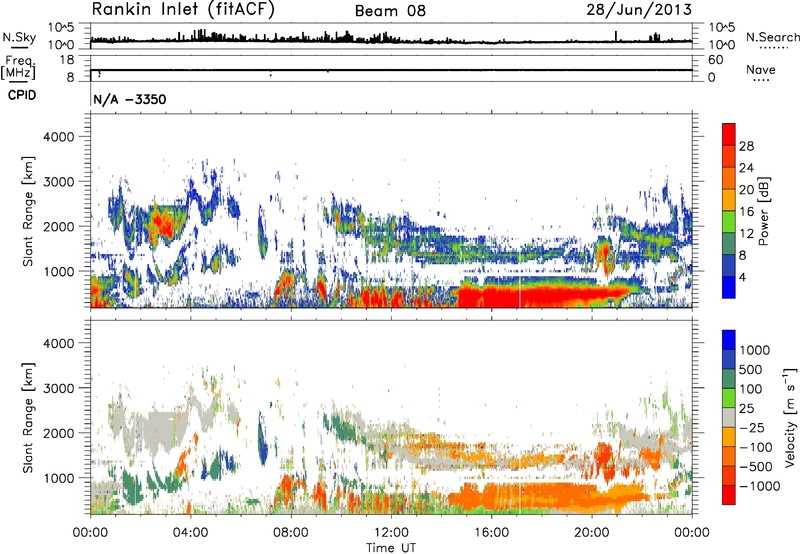Click the '-1000' Velocity colorbar label
Screen dimensions: 800x554
click(x=759, y=486)
